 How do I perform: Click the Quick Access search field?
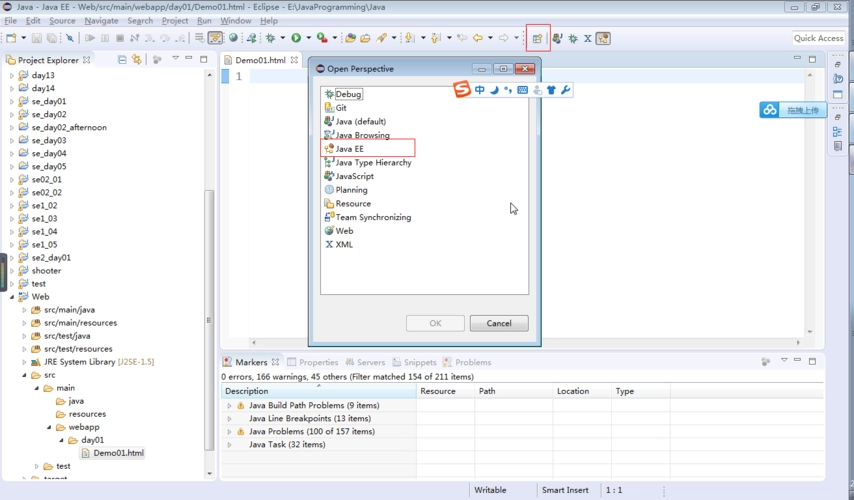click(x=818, y=38)
